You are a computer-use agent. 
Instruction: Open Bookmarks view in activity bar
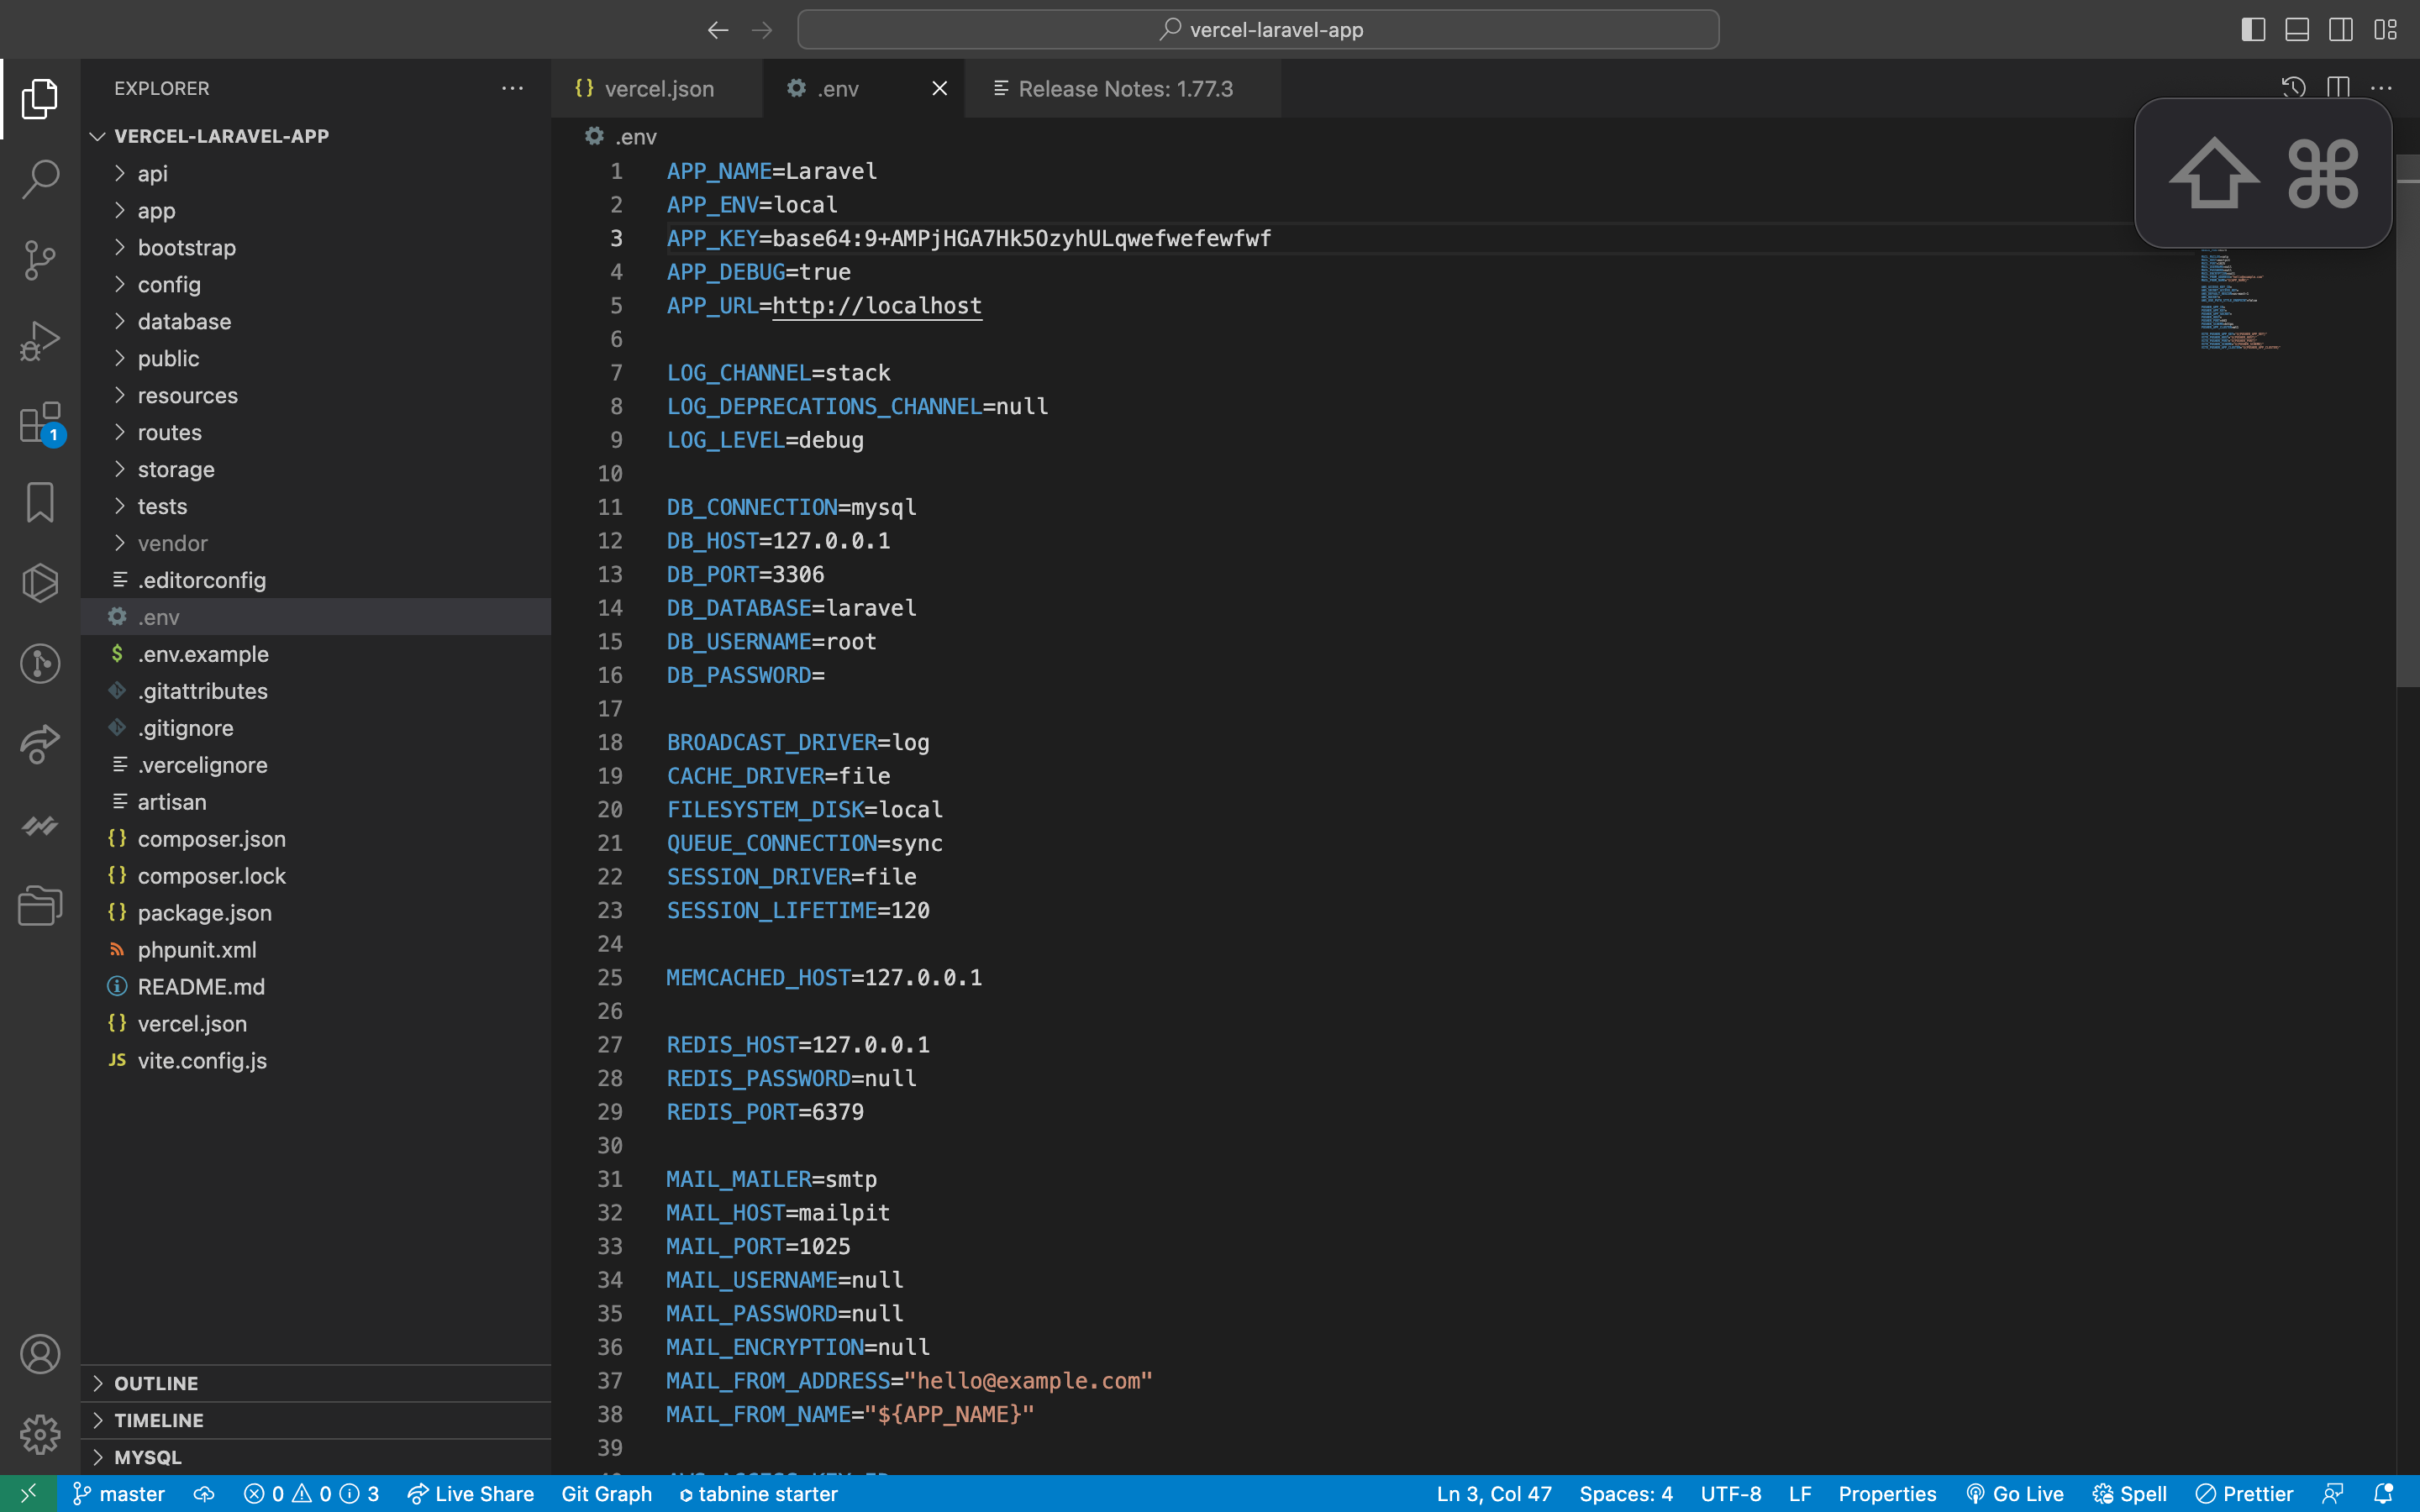40,502
